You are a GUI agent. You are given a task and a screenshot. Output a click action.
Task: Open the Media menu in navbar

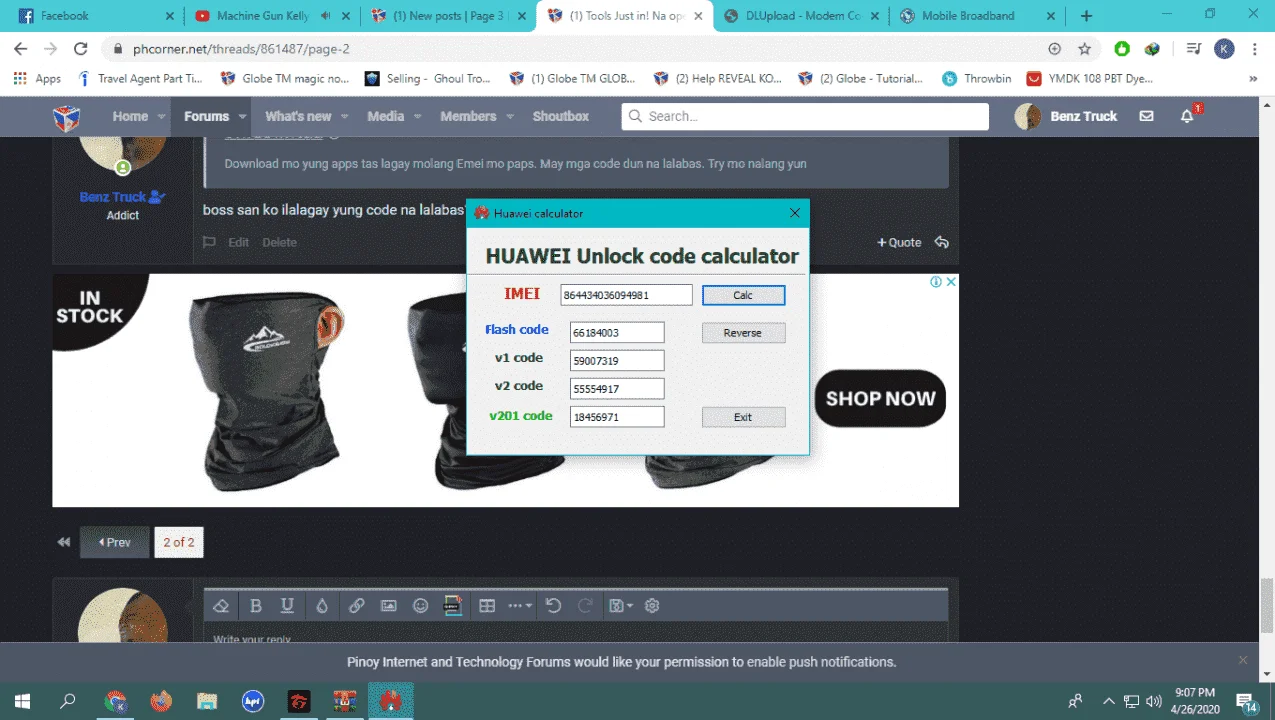tap(385, 116)
